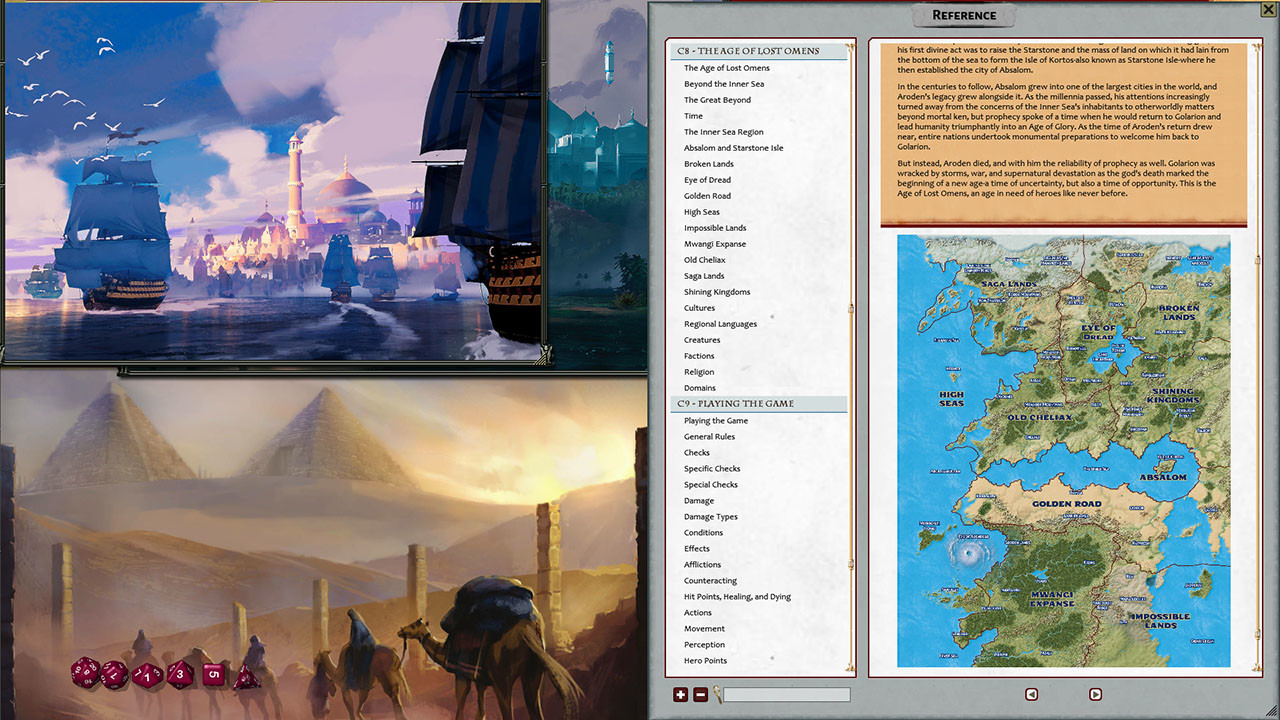
Task: Select the d10 die showing 1
Action: coord(147,675)
